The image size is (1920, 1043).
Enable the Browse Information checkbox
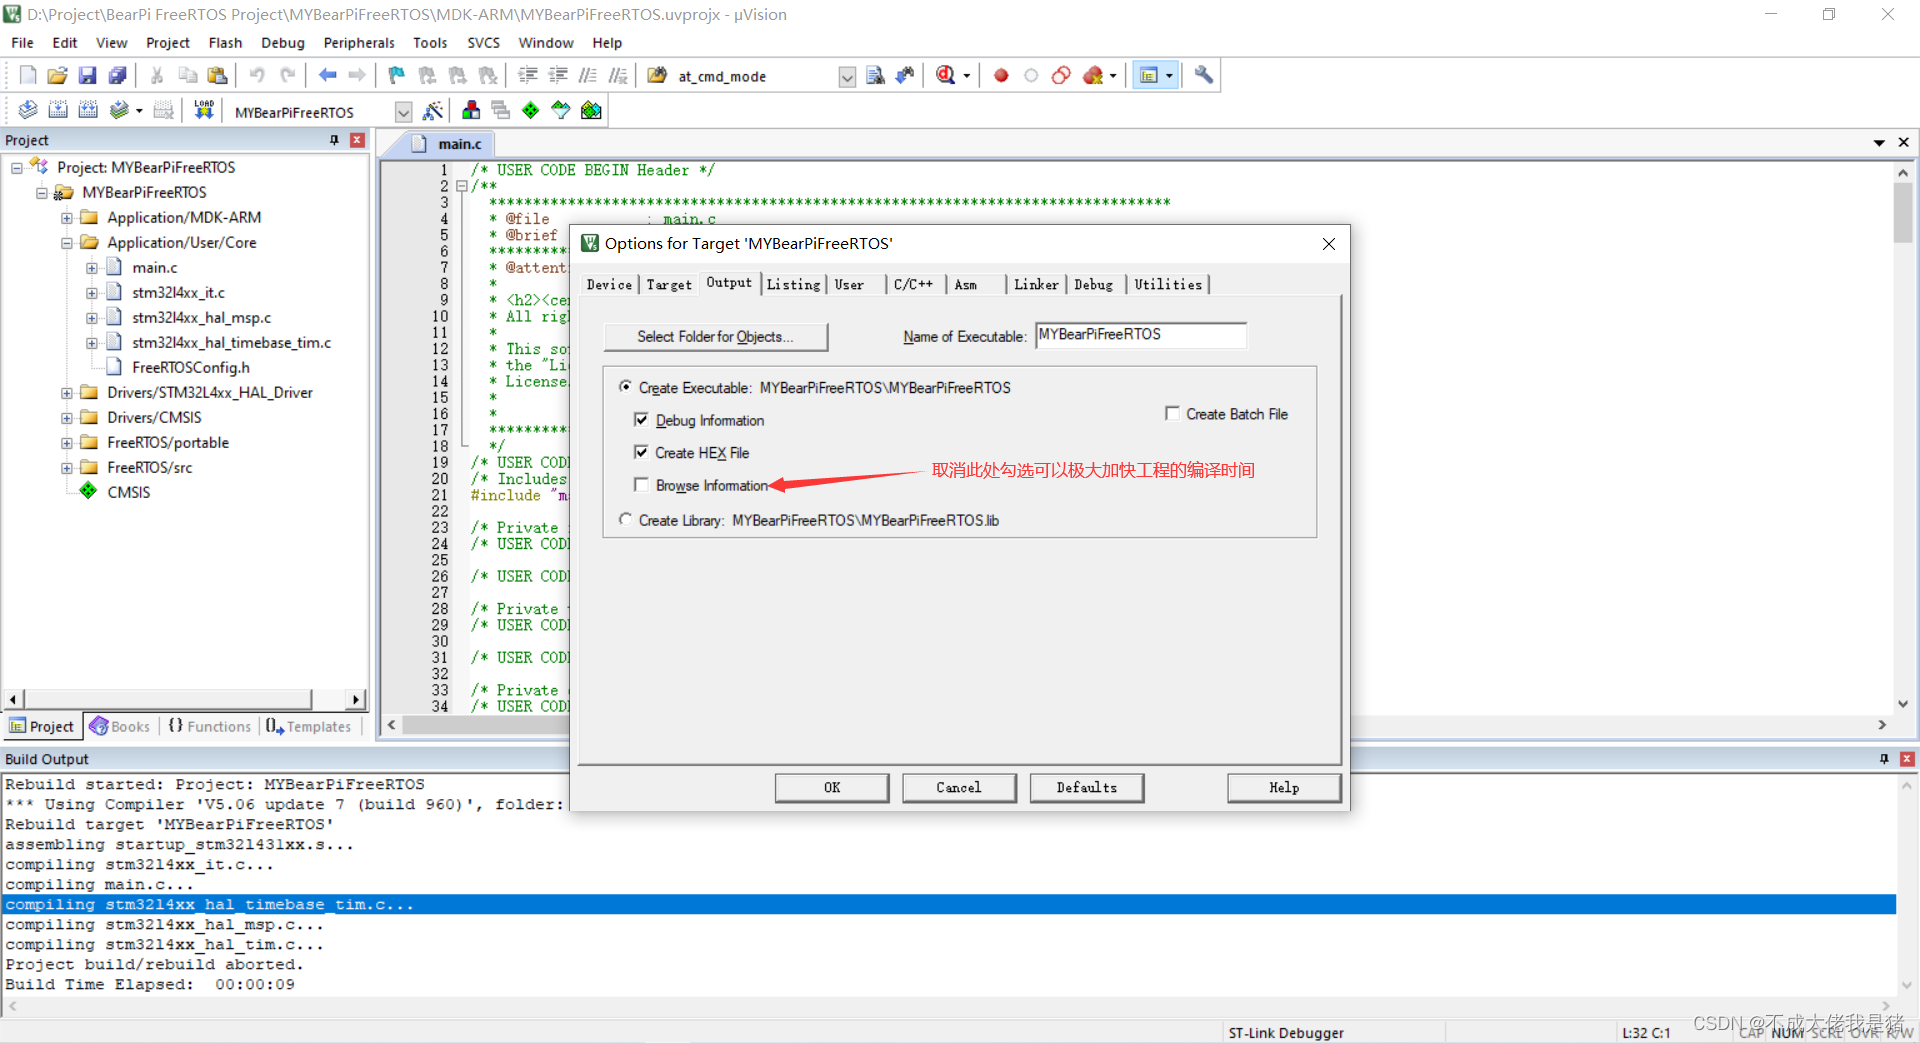coord(641,485)
